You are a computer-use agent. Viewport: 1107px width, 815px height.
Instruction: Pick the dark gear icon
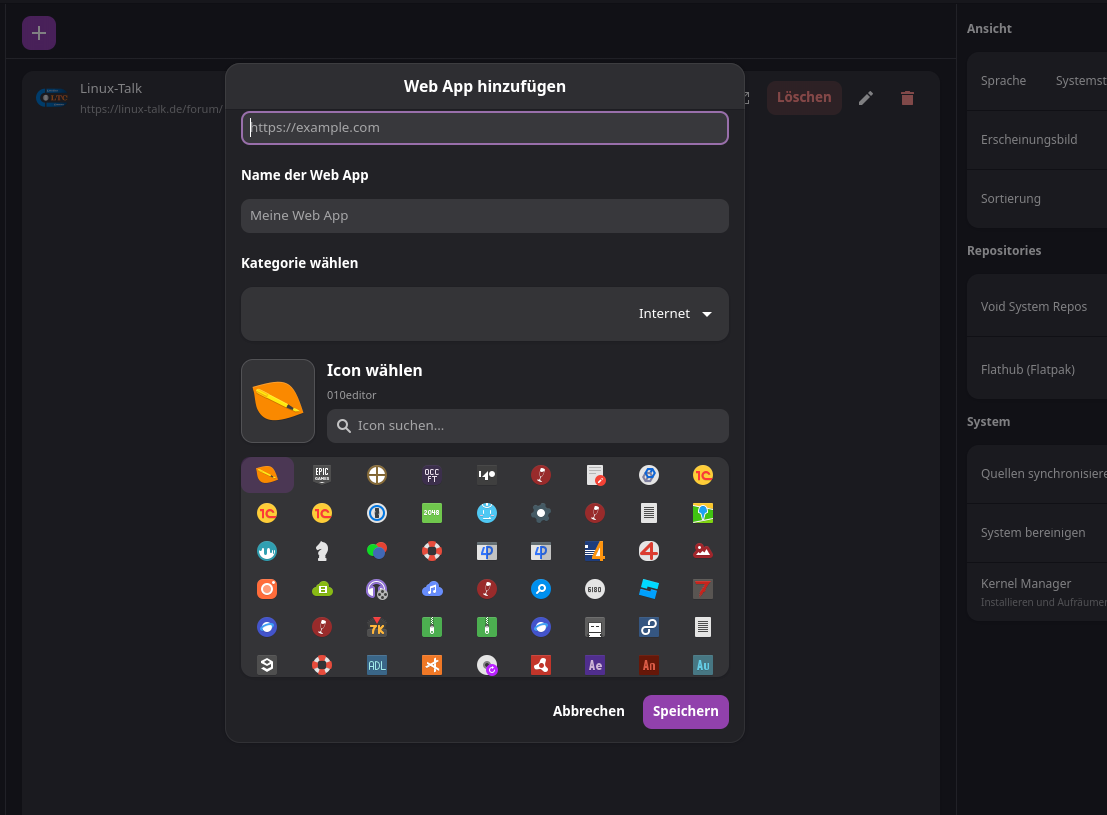click(x=541, y=513)
